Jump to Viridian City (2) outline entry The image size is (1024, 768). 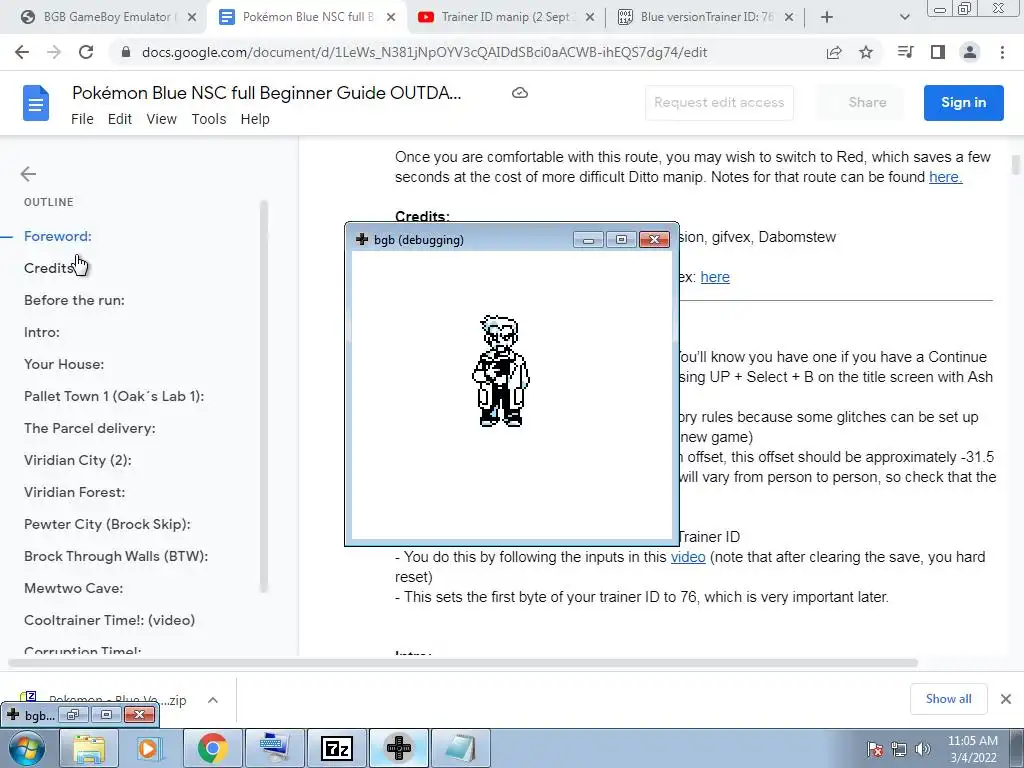78,460
